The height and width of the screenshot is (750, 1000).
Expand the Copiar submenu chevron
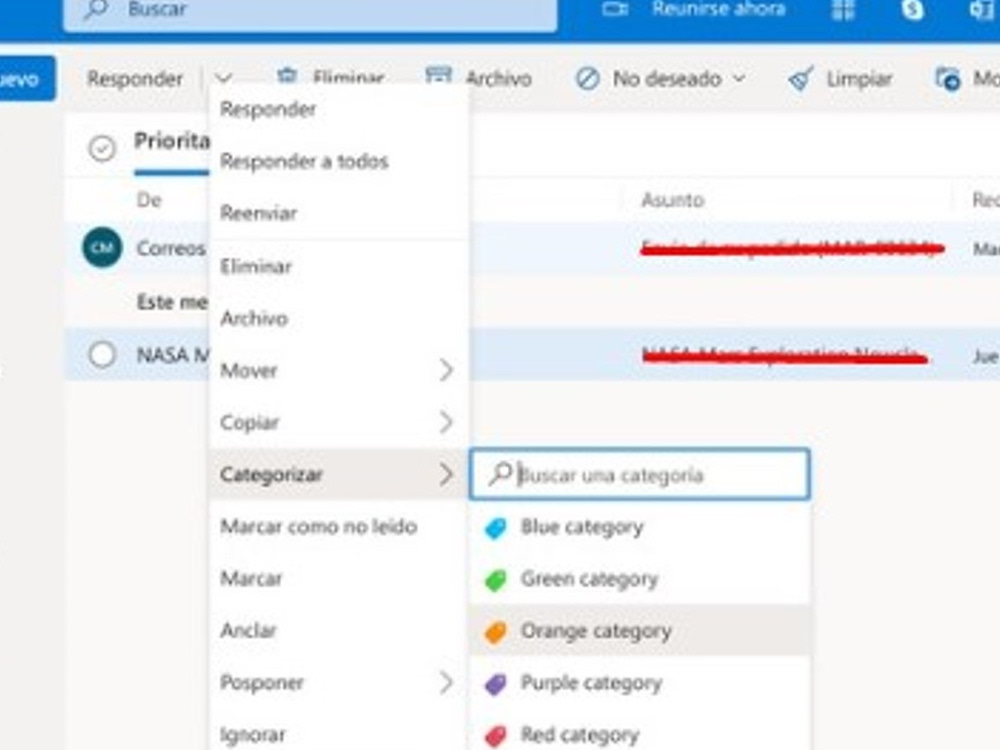click(446, 422)
